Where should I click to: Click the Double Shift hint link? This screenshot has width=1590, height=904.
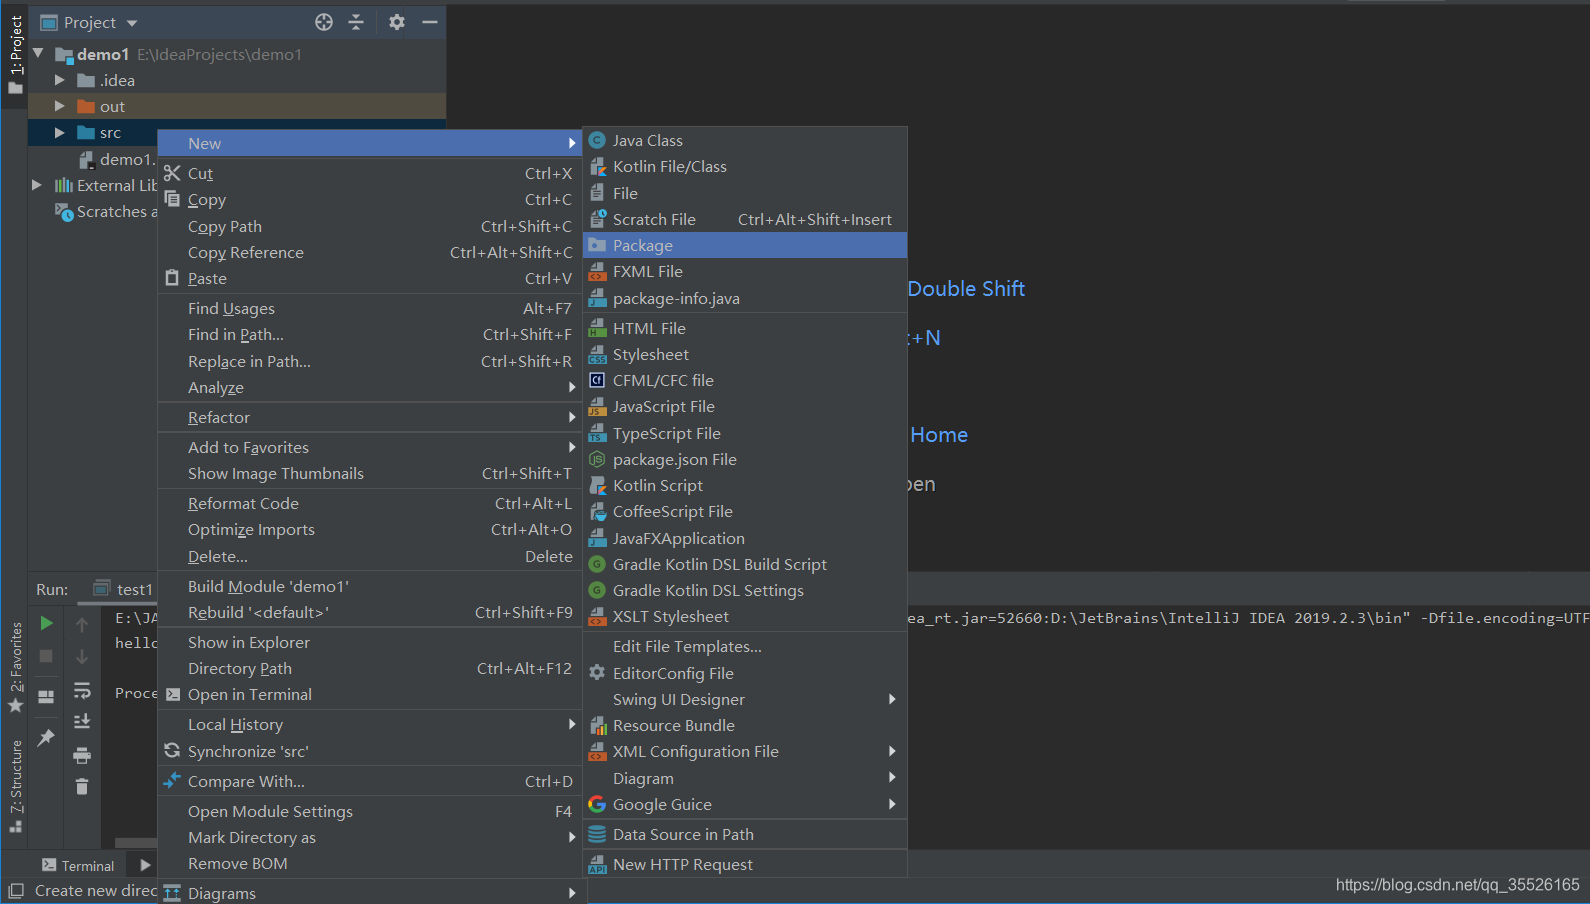pos(966,289)
